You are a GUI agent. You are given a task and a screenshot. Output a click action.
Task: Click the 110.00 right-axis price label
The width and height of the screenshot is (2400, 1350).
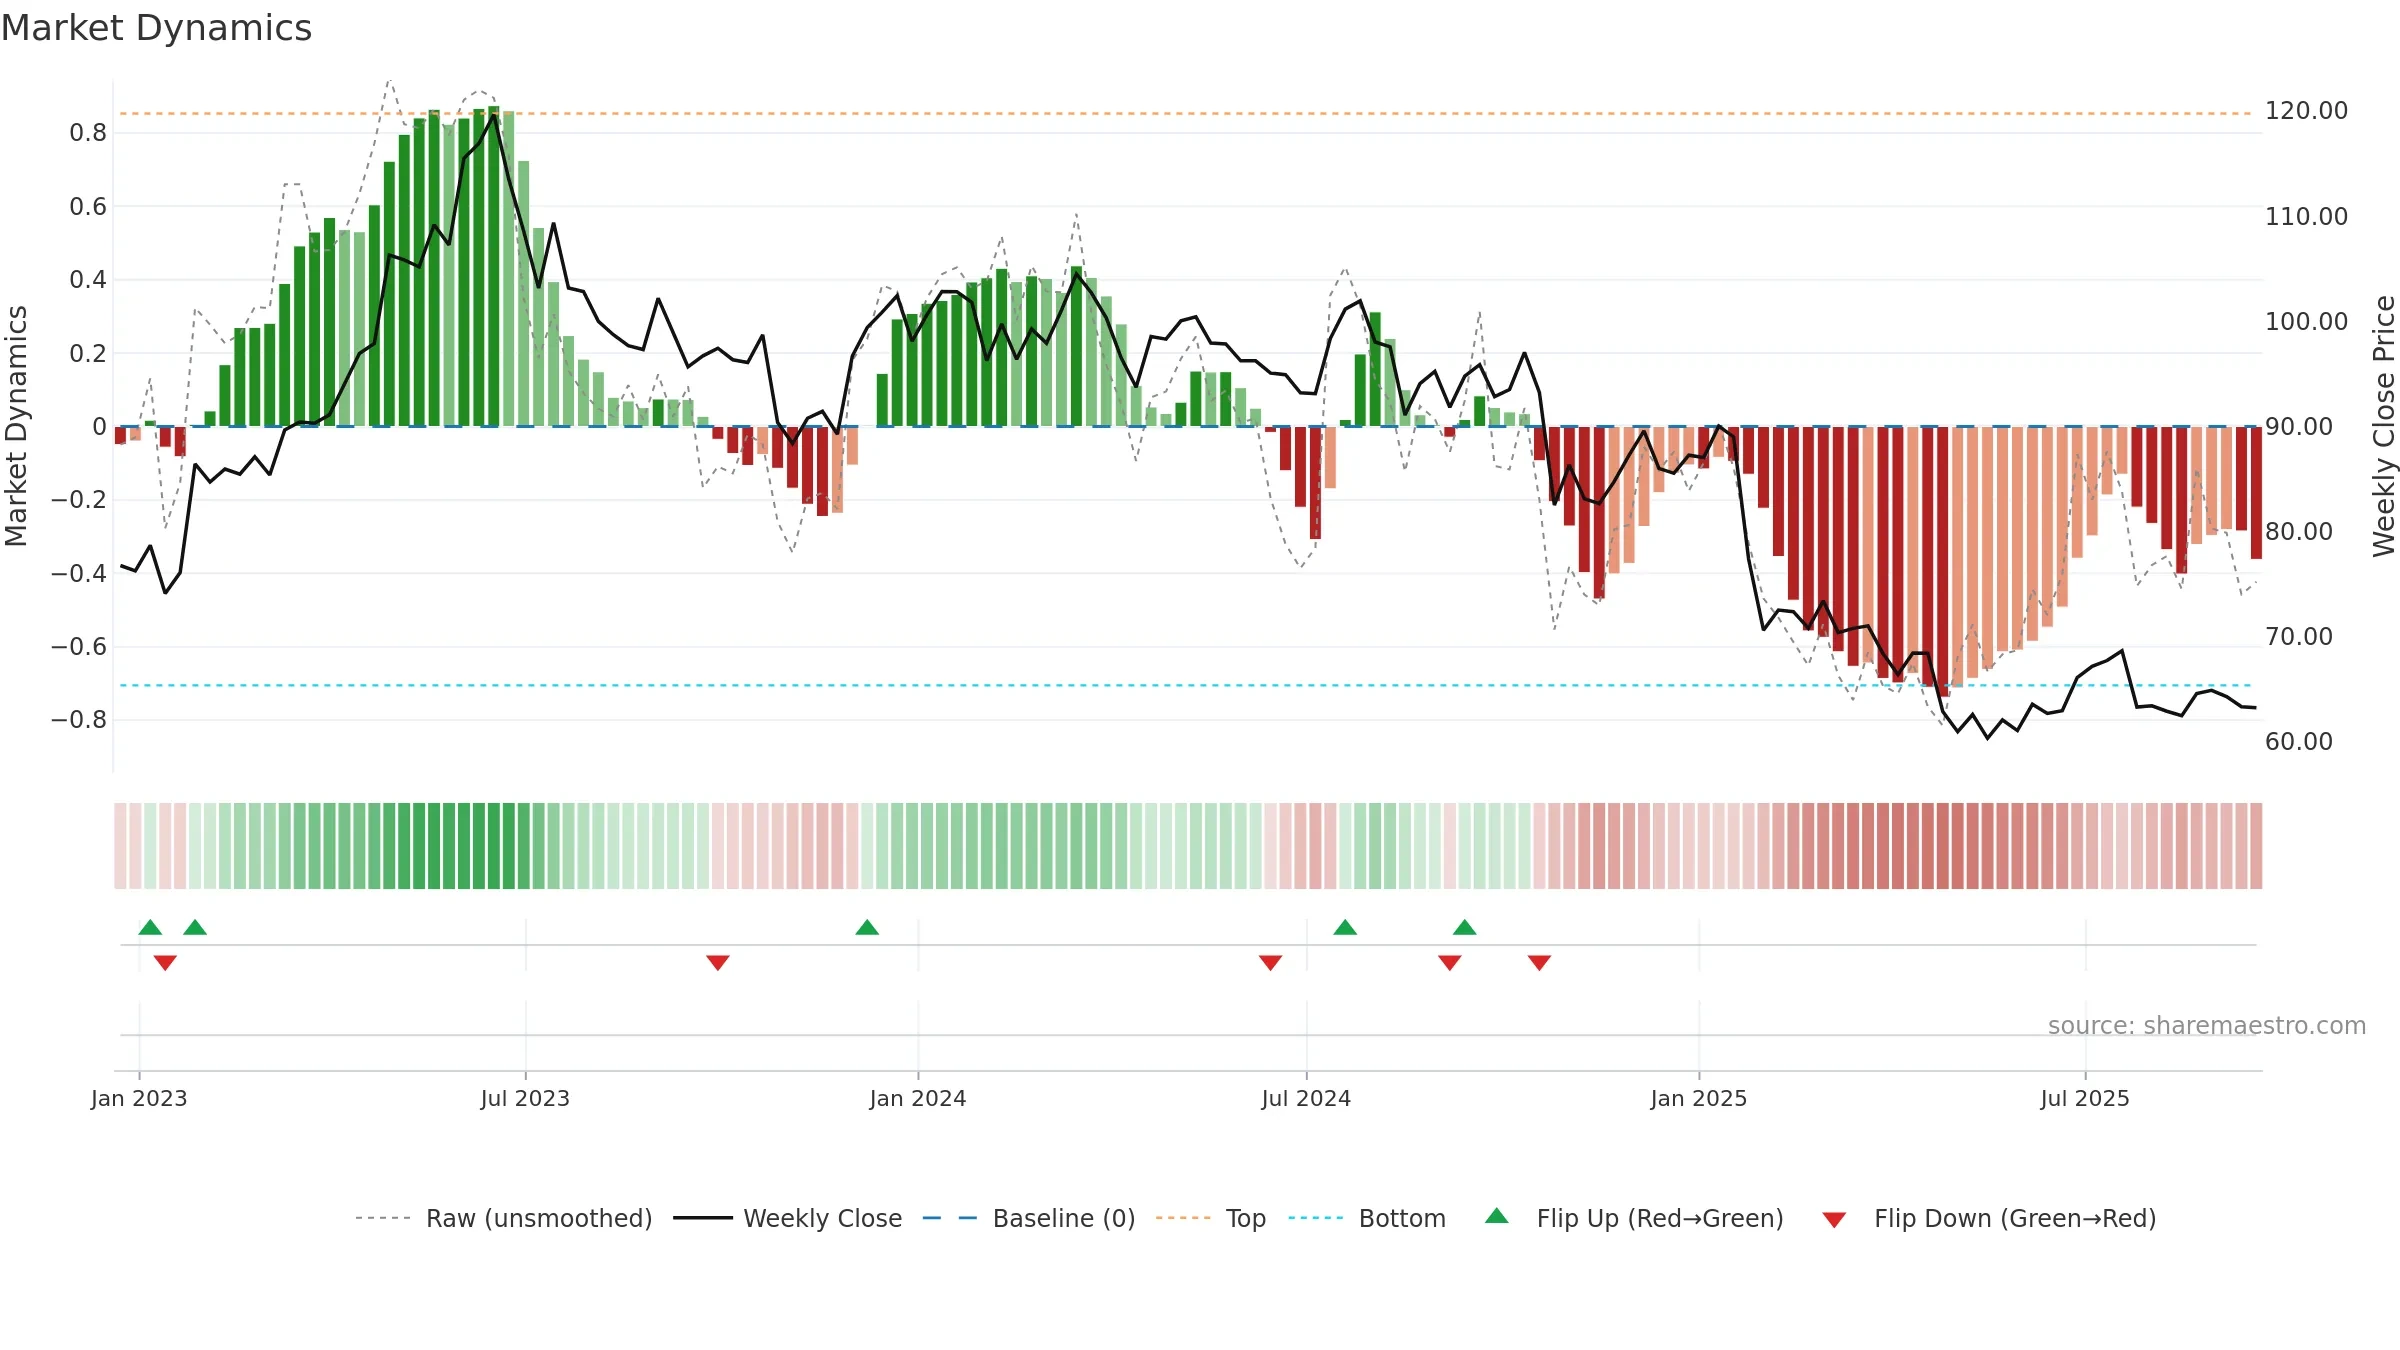2306,216
